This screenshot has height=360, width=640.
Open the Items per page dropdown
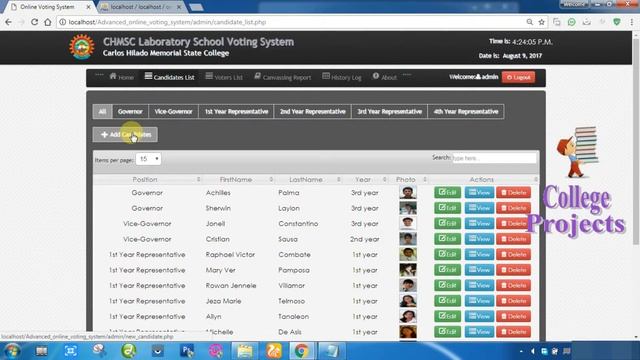tap(148, 159)
